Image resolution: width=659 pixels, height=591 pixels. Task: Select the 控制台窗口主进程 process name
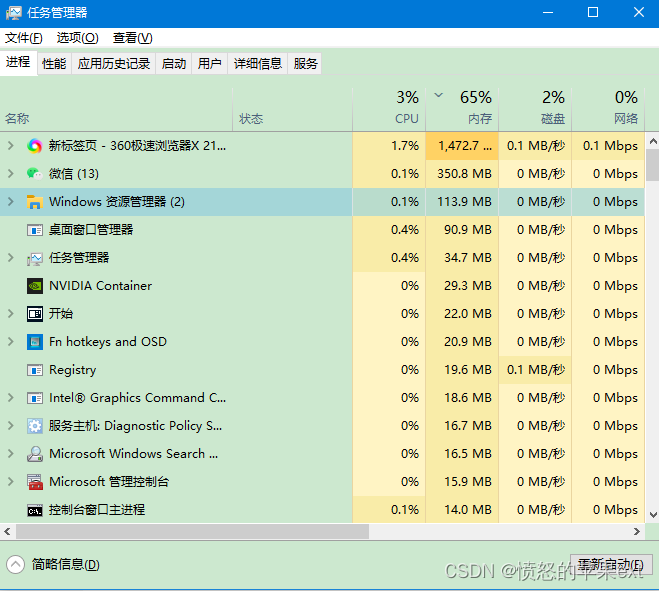[x=97, y=510]
